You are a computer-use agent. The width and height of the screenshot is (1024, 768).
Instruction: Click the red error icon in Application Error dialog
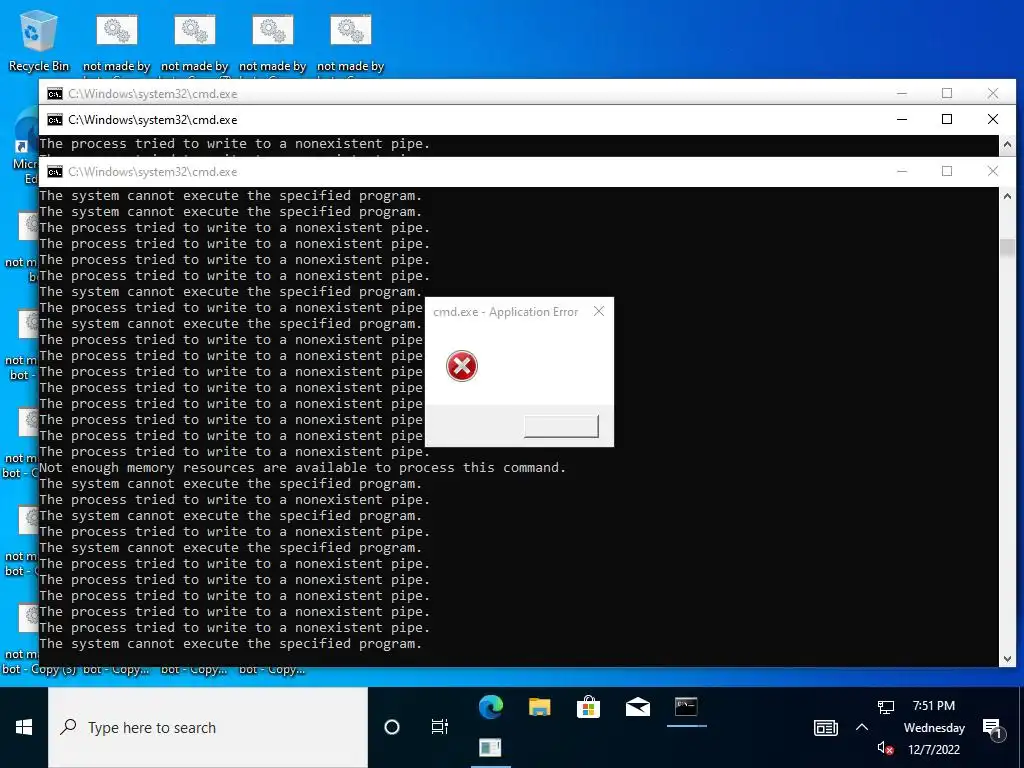[462, 366]
